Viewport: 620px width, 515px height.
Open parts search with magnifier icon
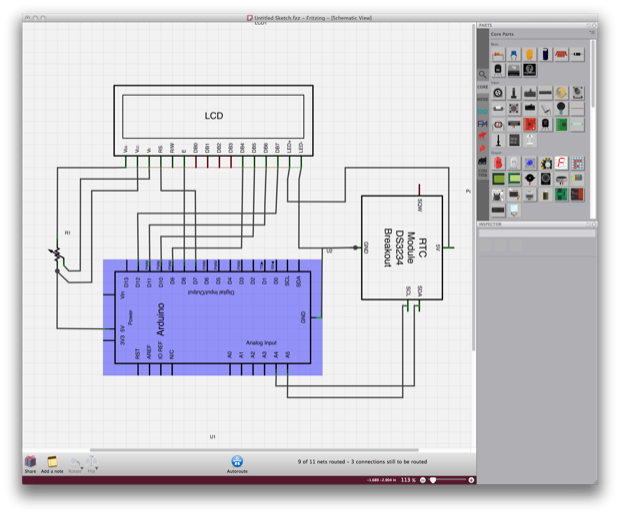(482, 74)
